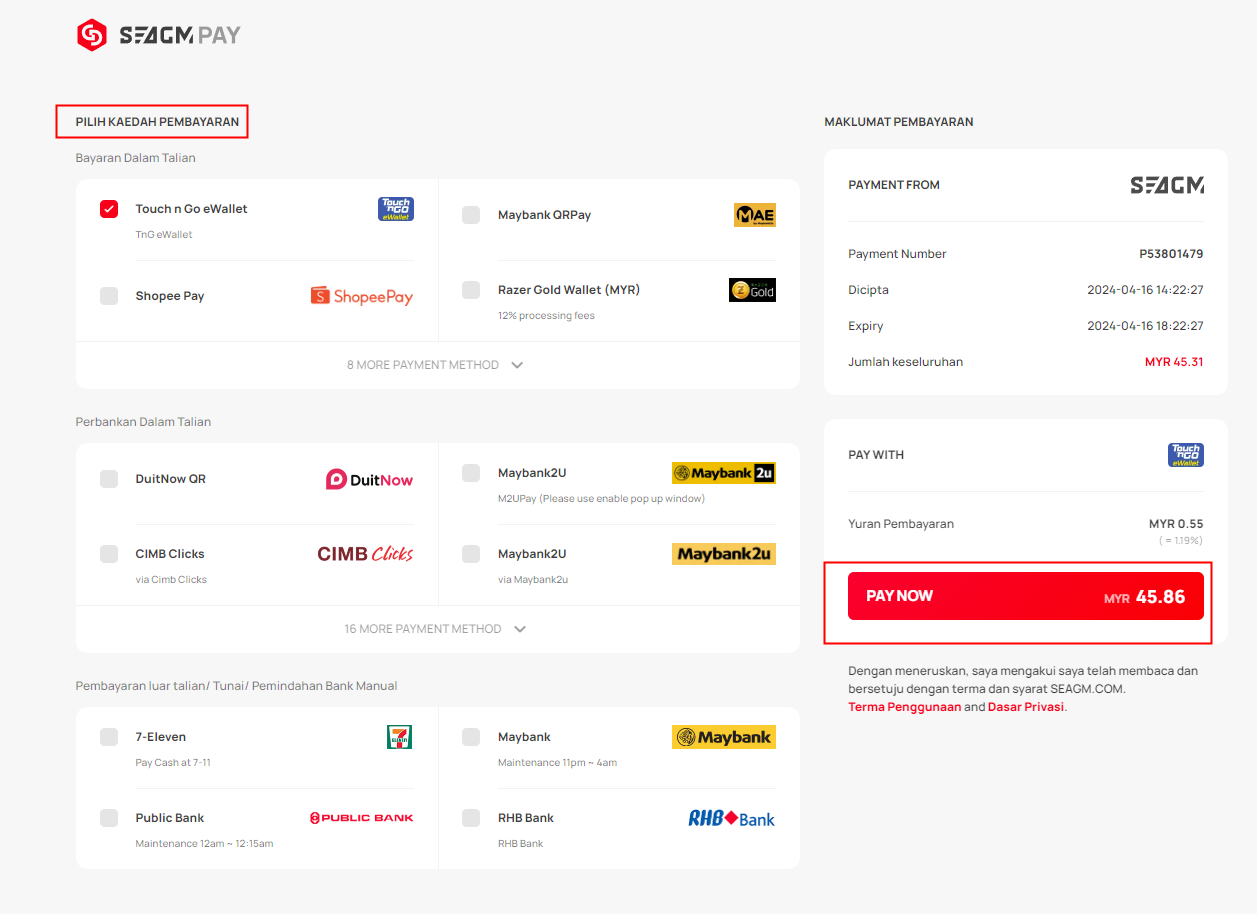
Task: Click the SEAGM logo in the Payment From card
Action: pos(1167,185)
